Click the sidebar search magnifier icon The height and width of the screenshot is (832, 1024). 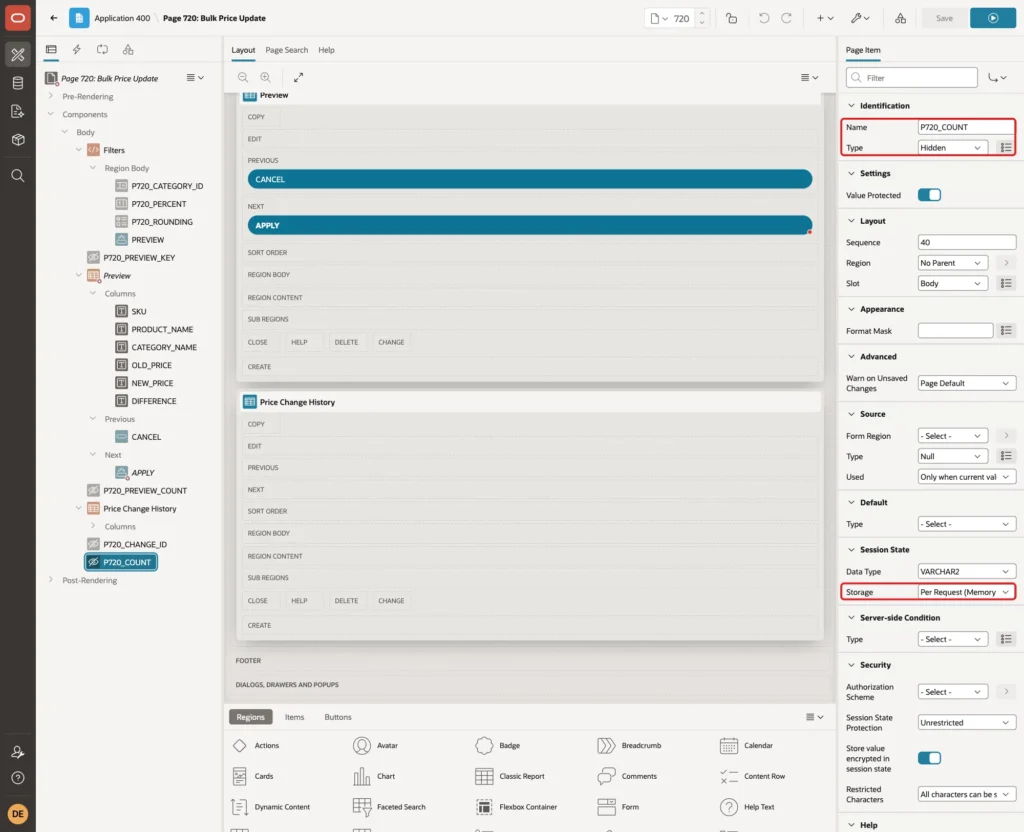click(x=18, y=176)
